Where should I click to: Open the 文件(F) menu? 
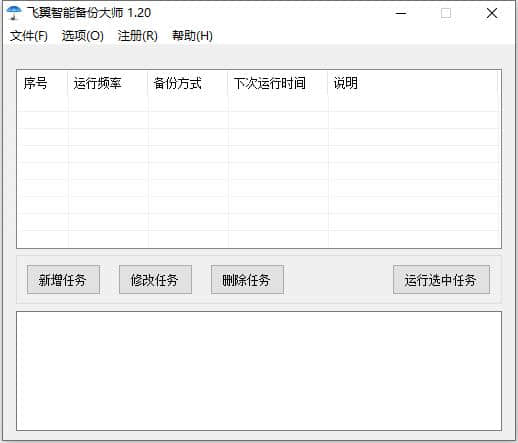(29, 36)
